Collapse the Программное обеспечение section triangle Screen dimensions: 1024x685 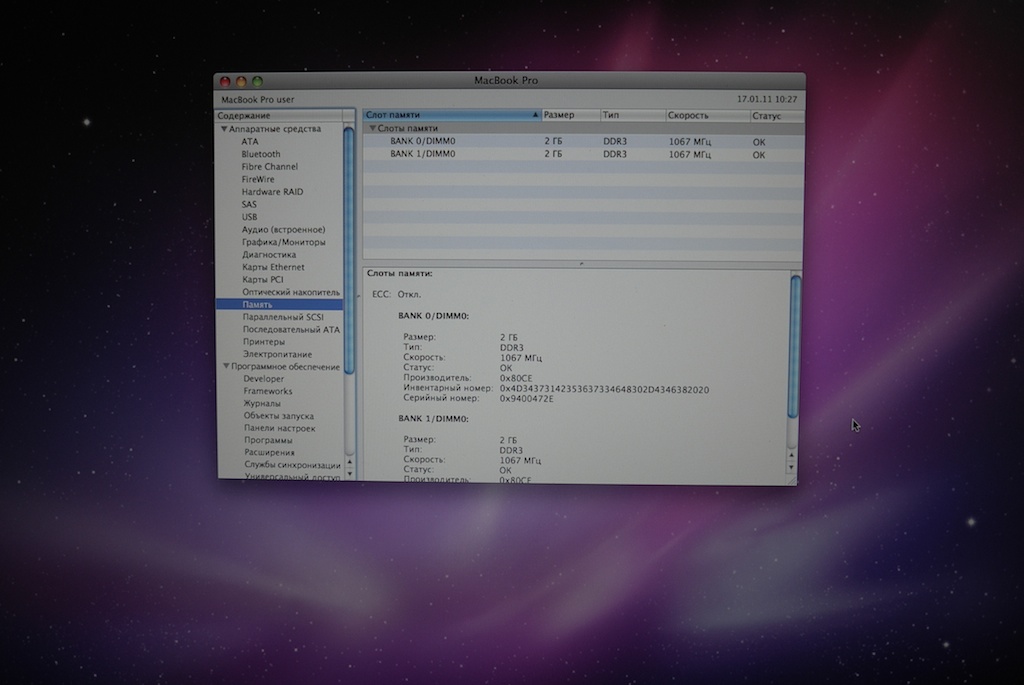(226, 367)
